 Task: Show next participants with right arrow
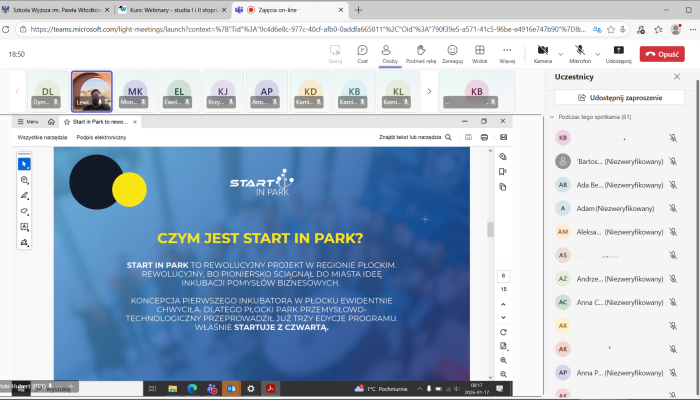click(429, 92)
